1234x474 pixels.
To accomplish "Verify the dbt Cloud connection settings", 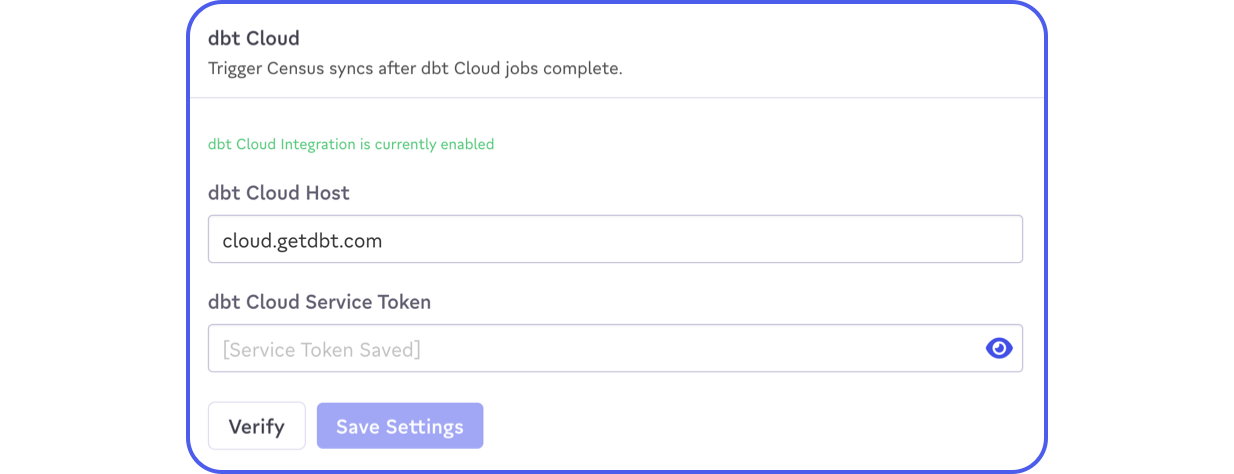I will pos(256,426).
